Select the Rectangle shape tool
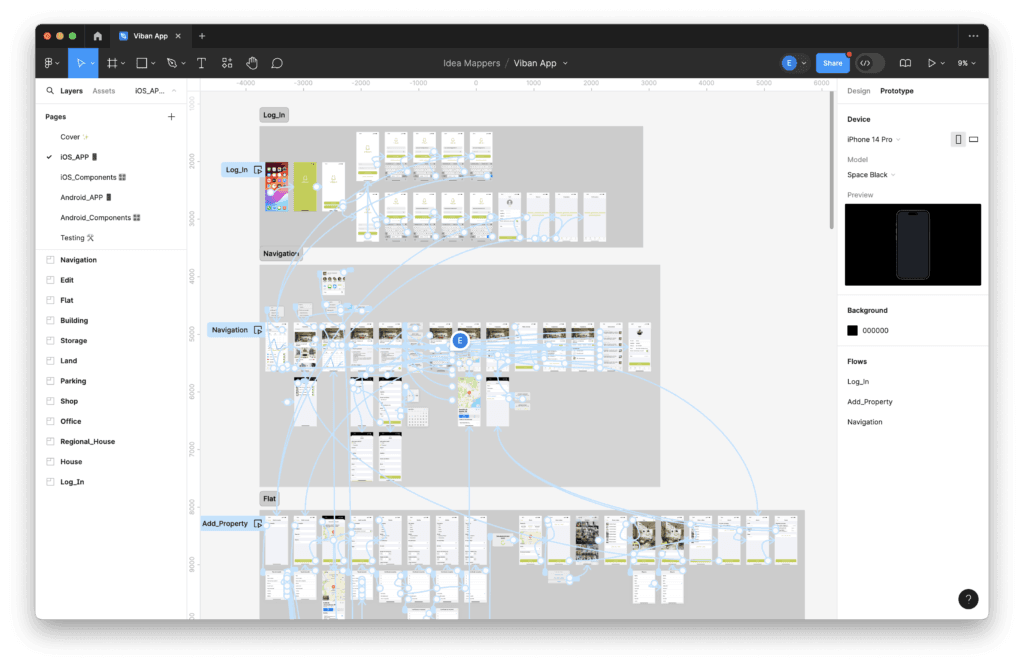The image size is (1024, 666). click(x=142, y=63)
